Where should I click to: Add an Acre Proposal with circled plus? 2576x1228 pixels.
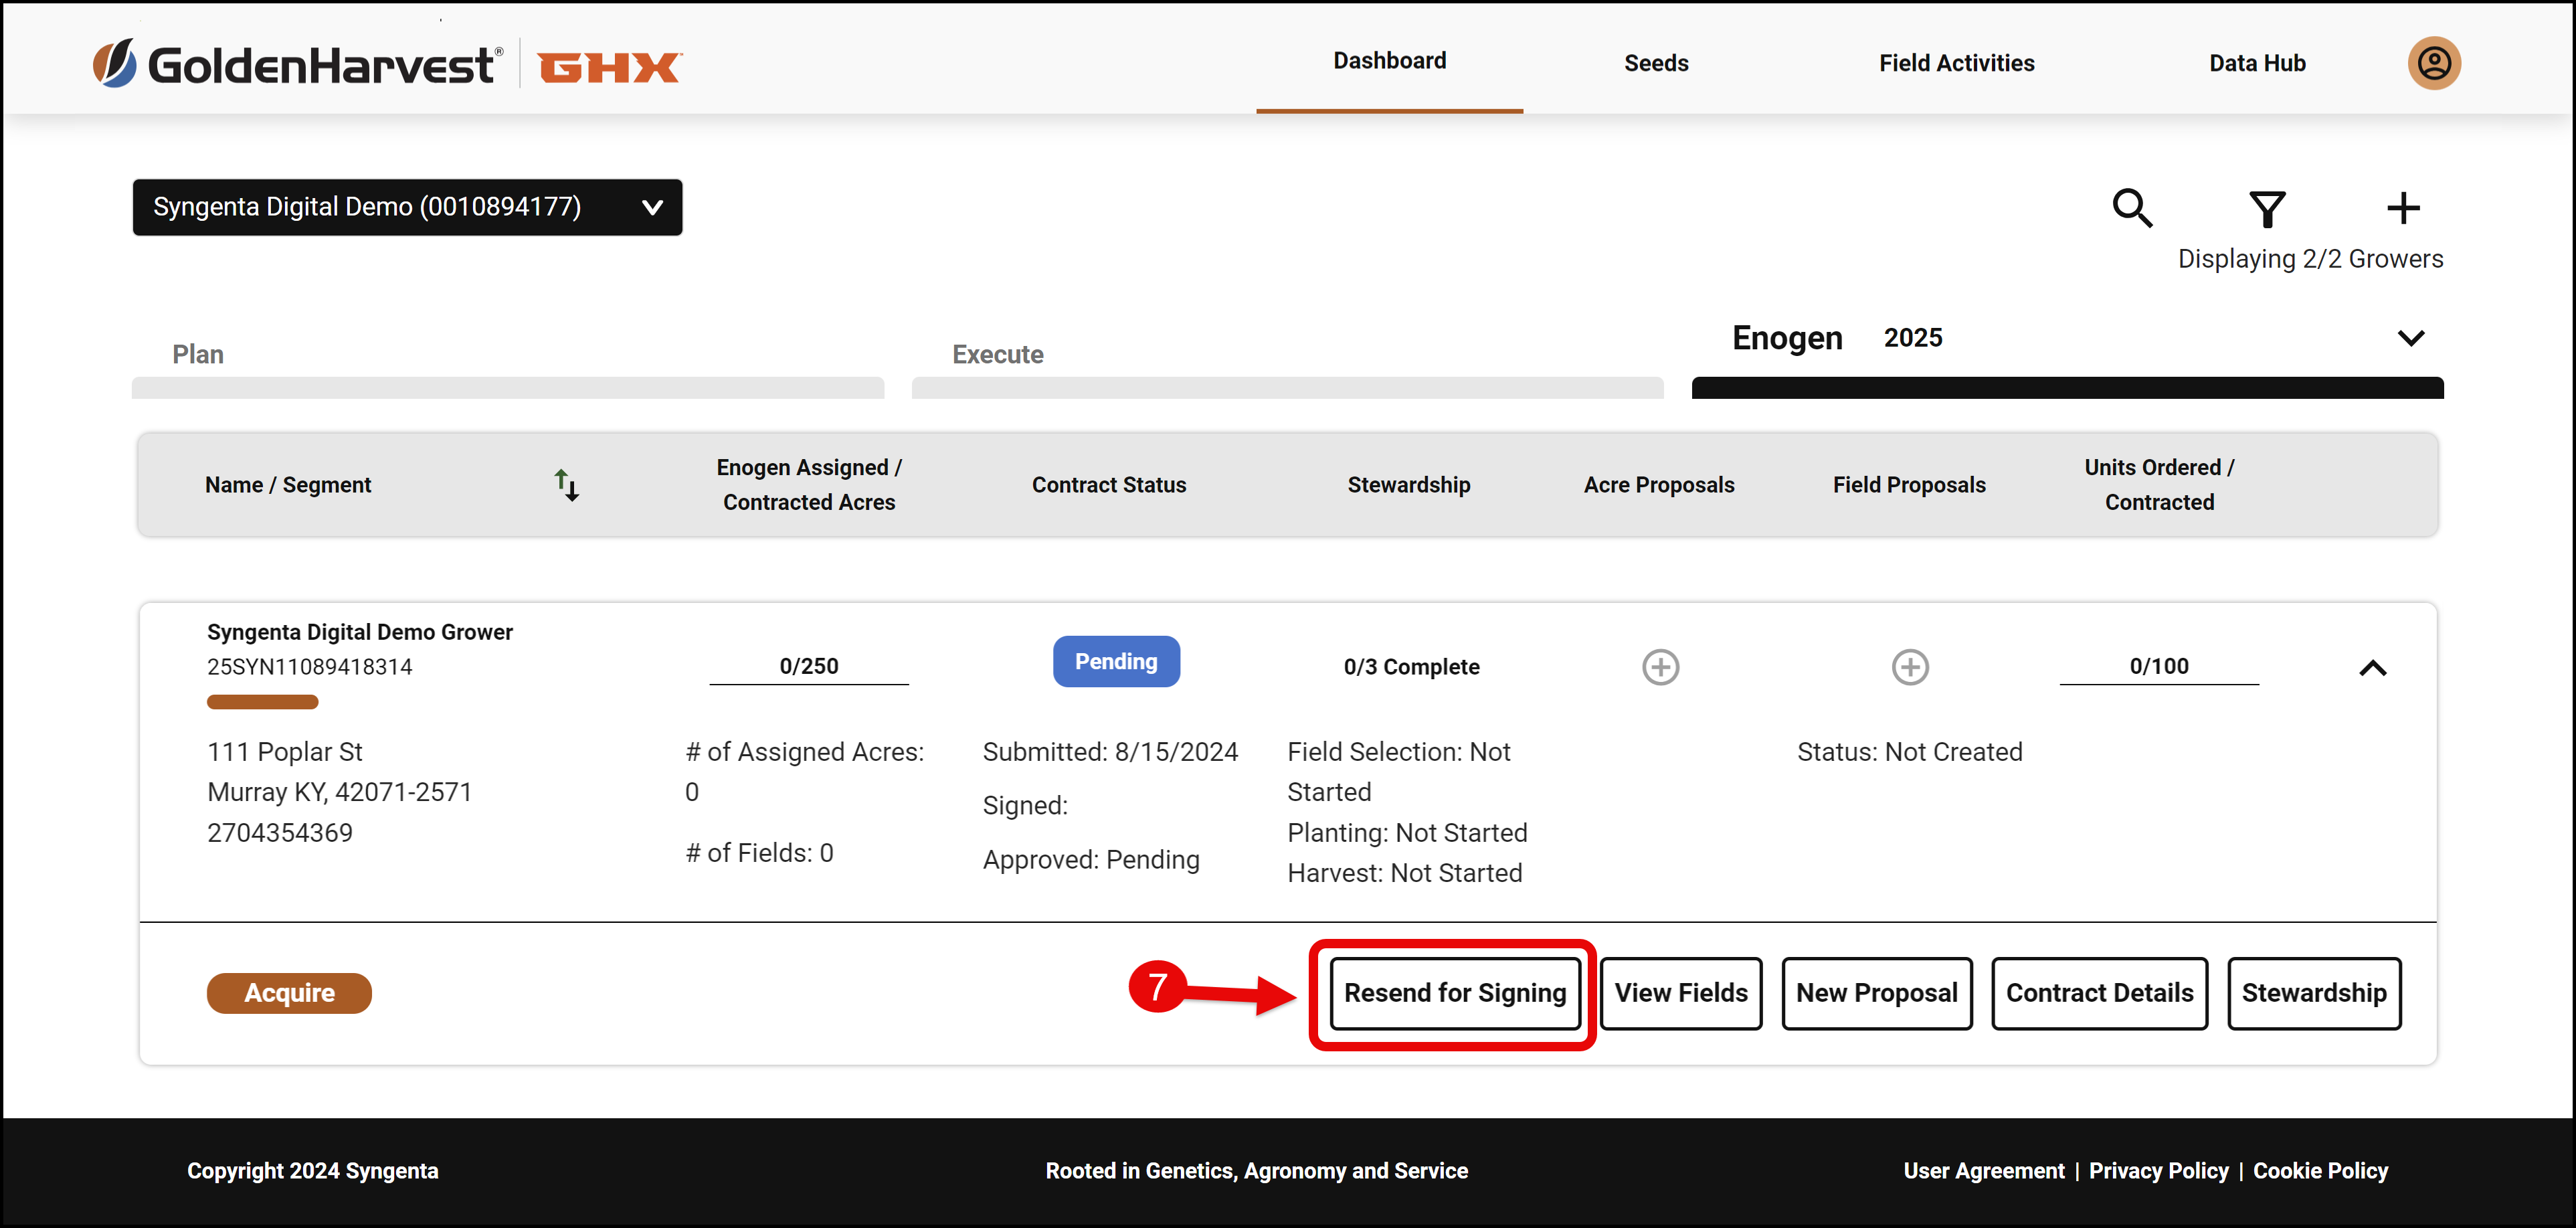click(1660, 667)
